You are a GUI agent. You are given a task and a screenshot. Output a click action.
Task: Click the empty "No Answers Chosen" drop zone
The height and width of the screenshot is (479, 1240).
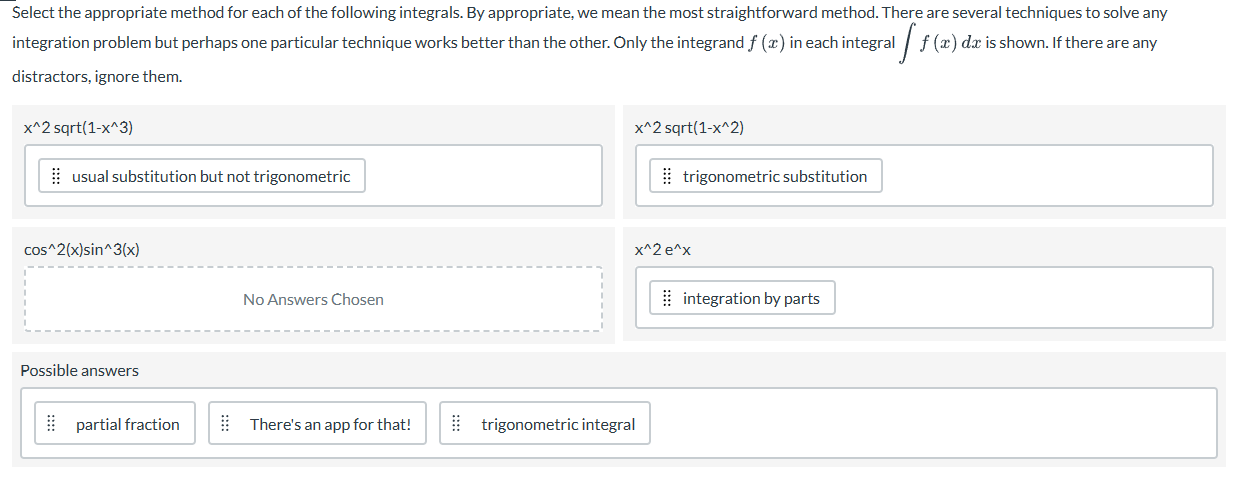tap(313, 299)
